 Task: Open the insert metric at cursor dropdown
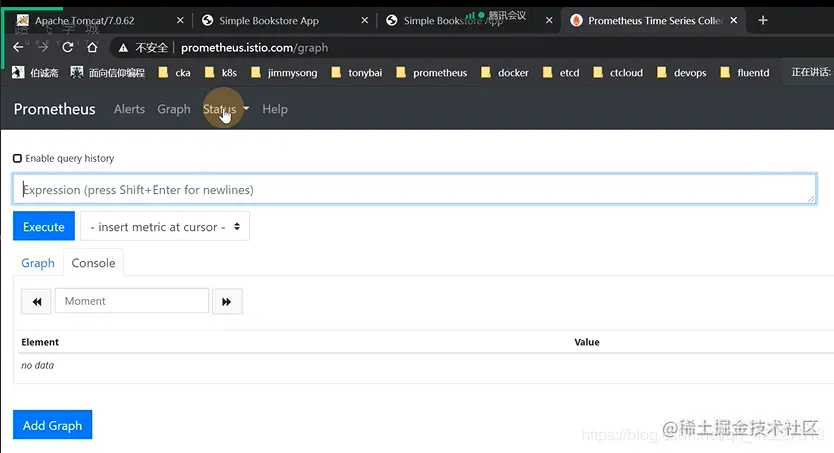pos(164,226)
